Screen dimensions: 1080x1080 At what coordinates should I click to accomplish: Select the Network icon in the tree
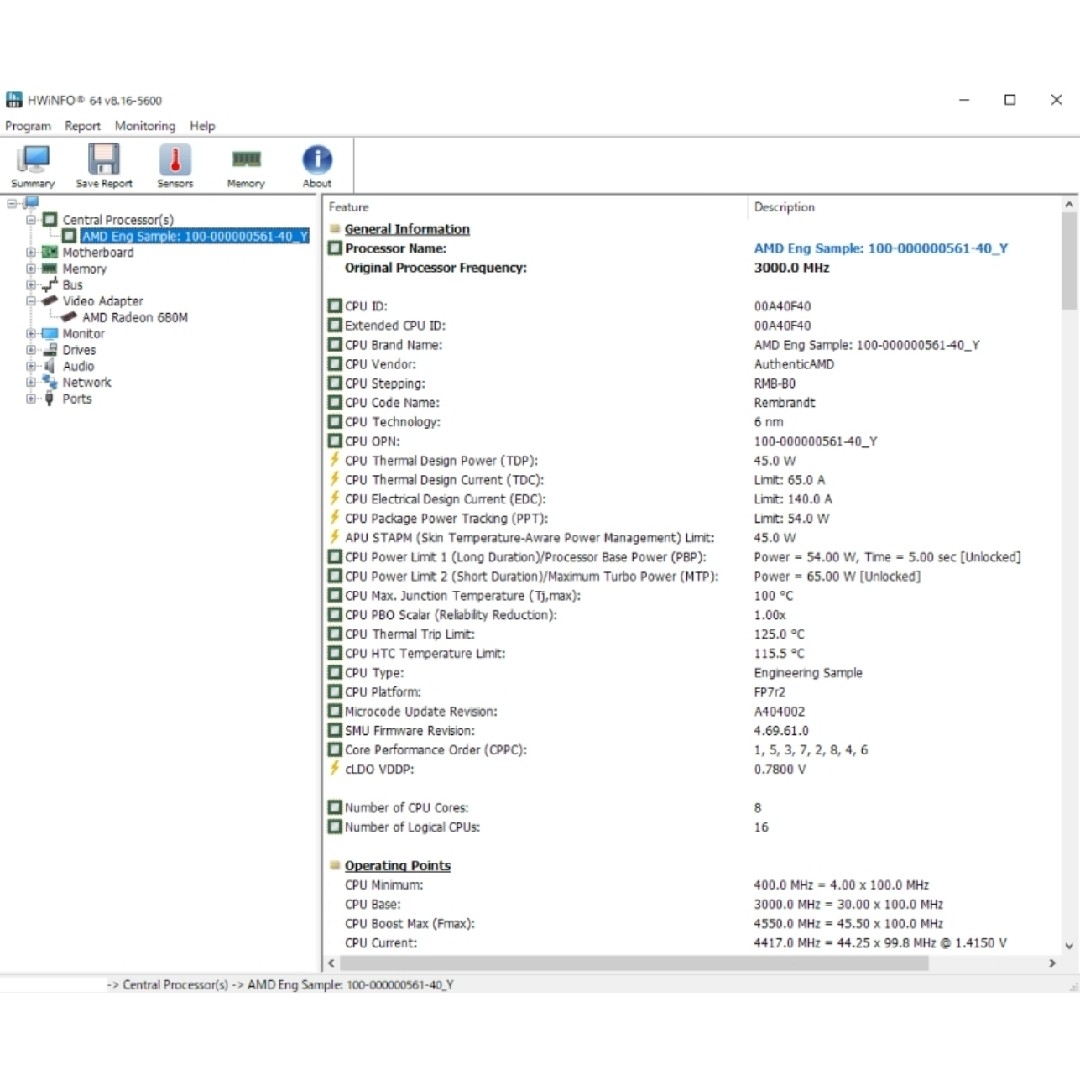[x=50, y=382]
